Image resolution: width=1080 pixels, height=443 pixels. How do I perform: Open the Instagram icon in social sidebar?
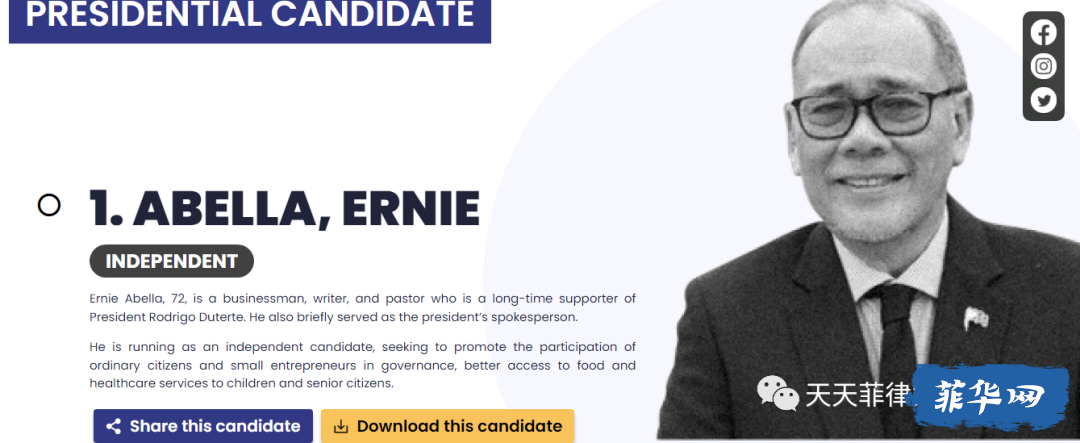click(1043, 66)
